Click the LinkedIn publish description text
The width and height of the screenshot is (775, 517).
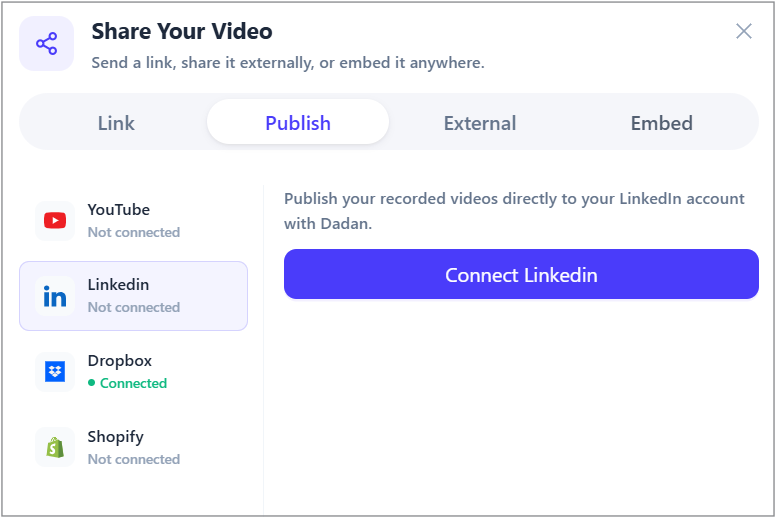514,211
